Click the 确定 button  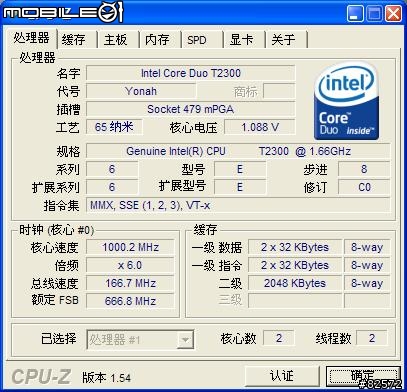pos(363,376)
